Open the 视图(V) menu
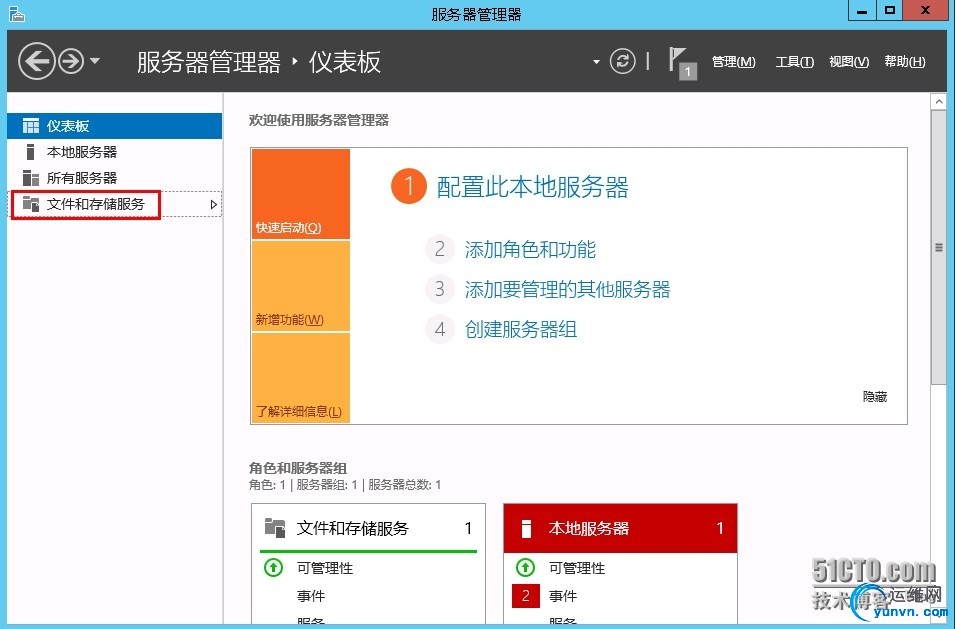 [x=849, y=61]
